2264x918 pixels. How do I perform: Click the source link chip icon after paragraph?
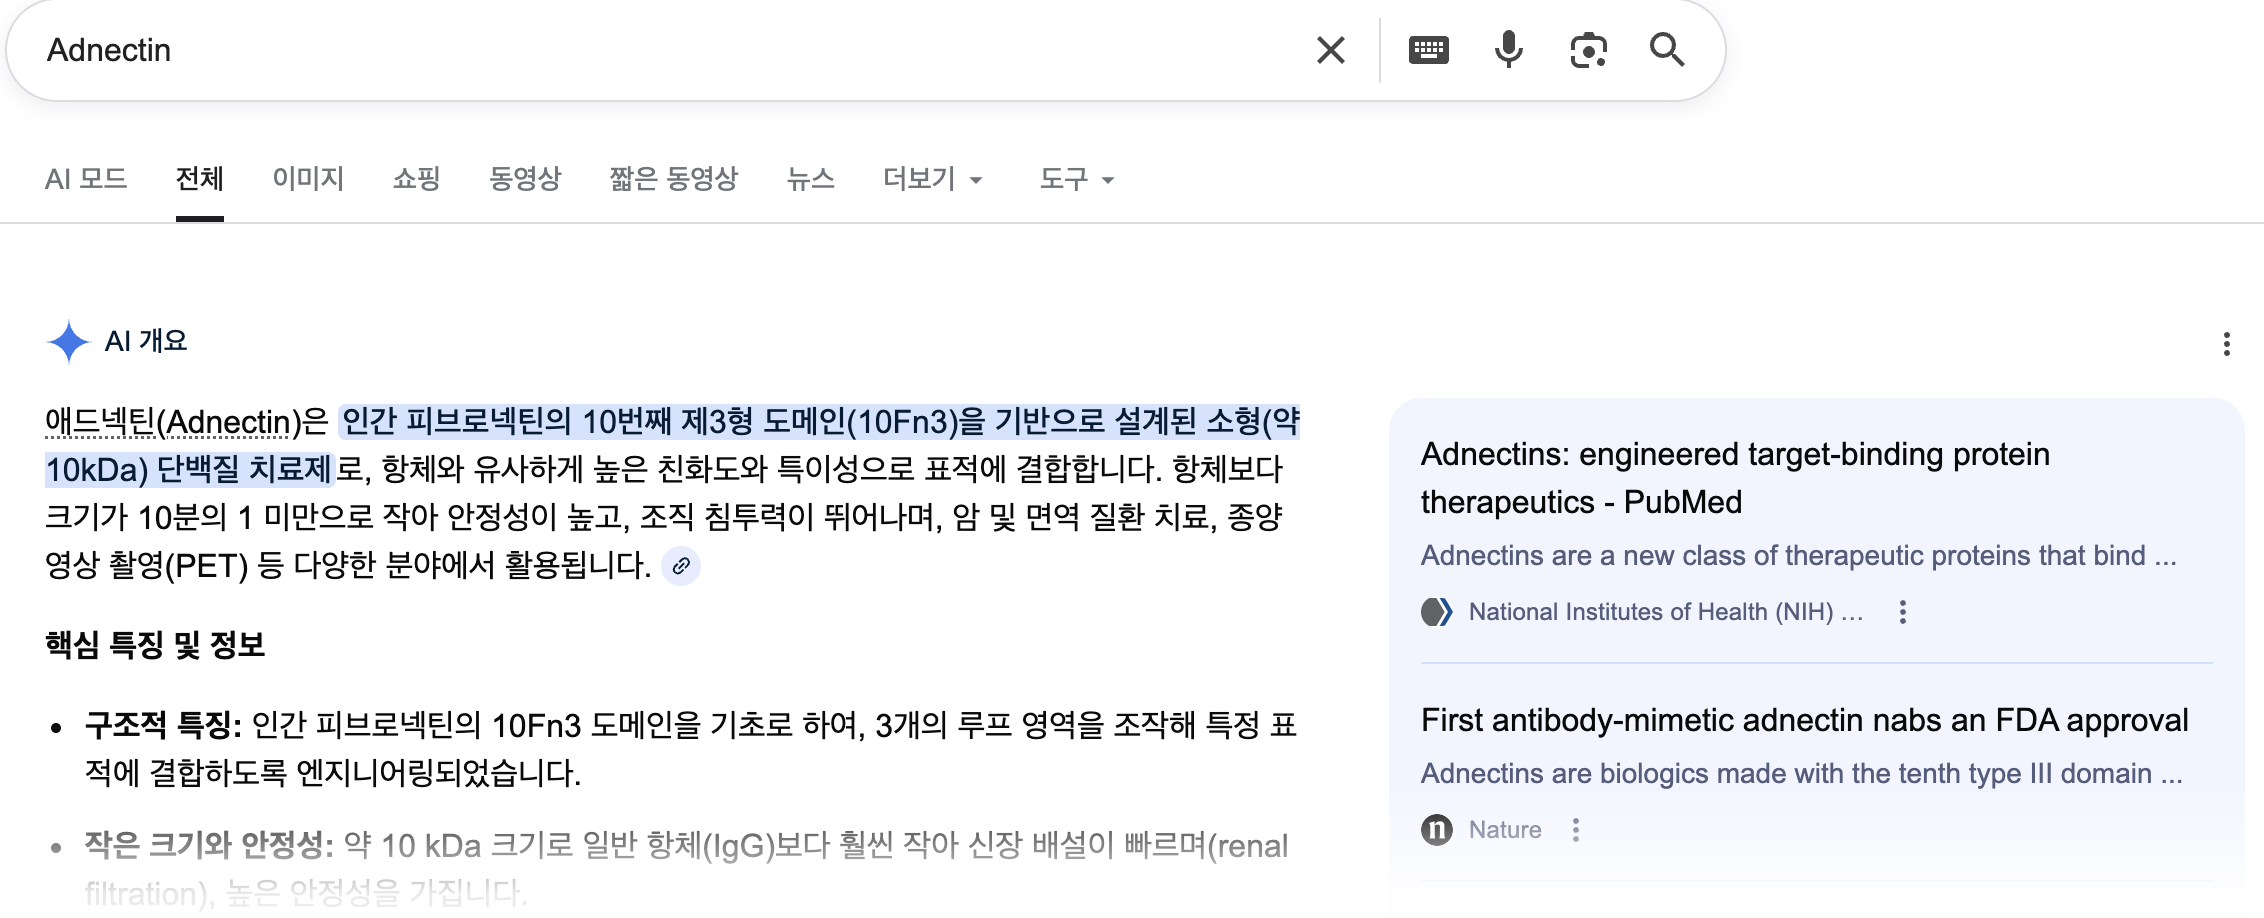click(681, 566)
